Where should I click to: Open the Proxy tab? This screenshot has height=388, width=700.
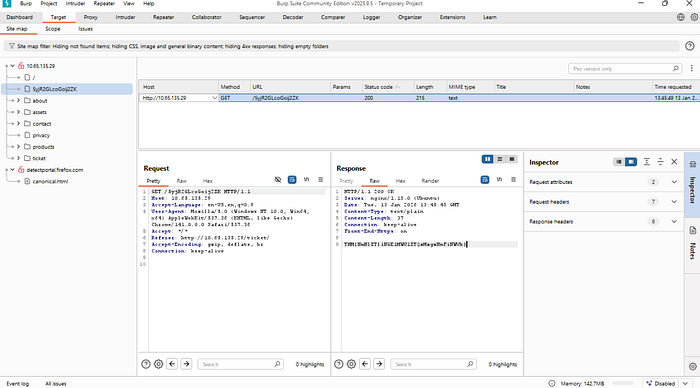90,17
